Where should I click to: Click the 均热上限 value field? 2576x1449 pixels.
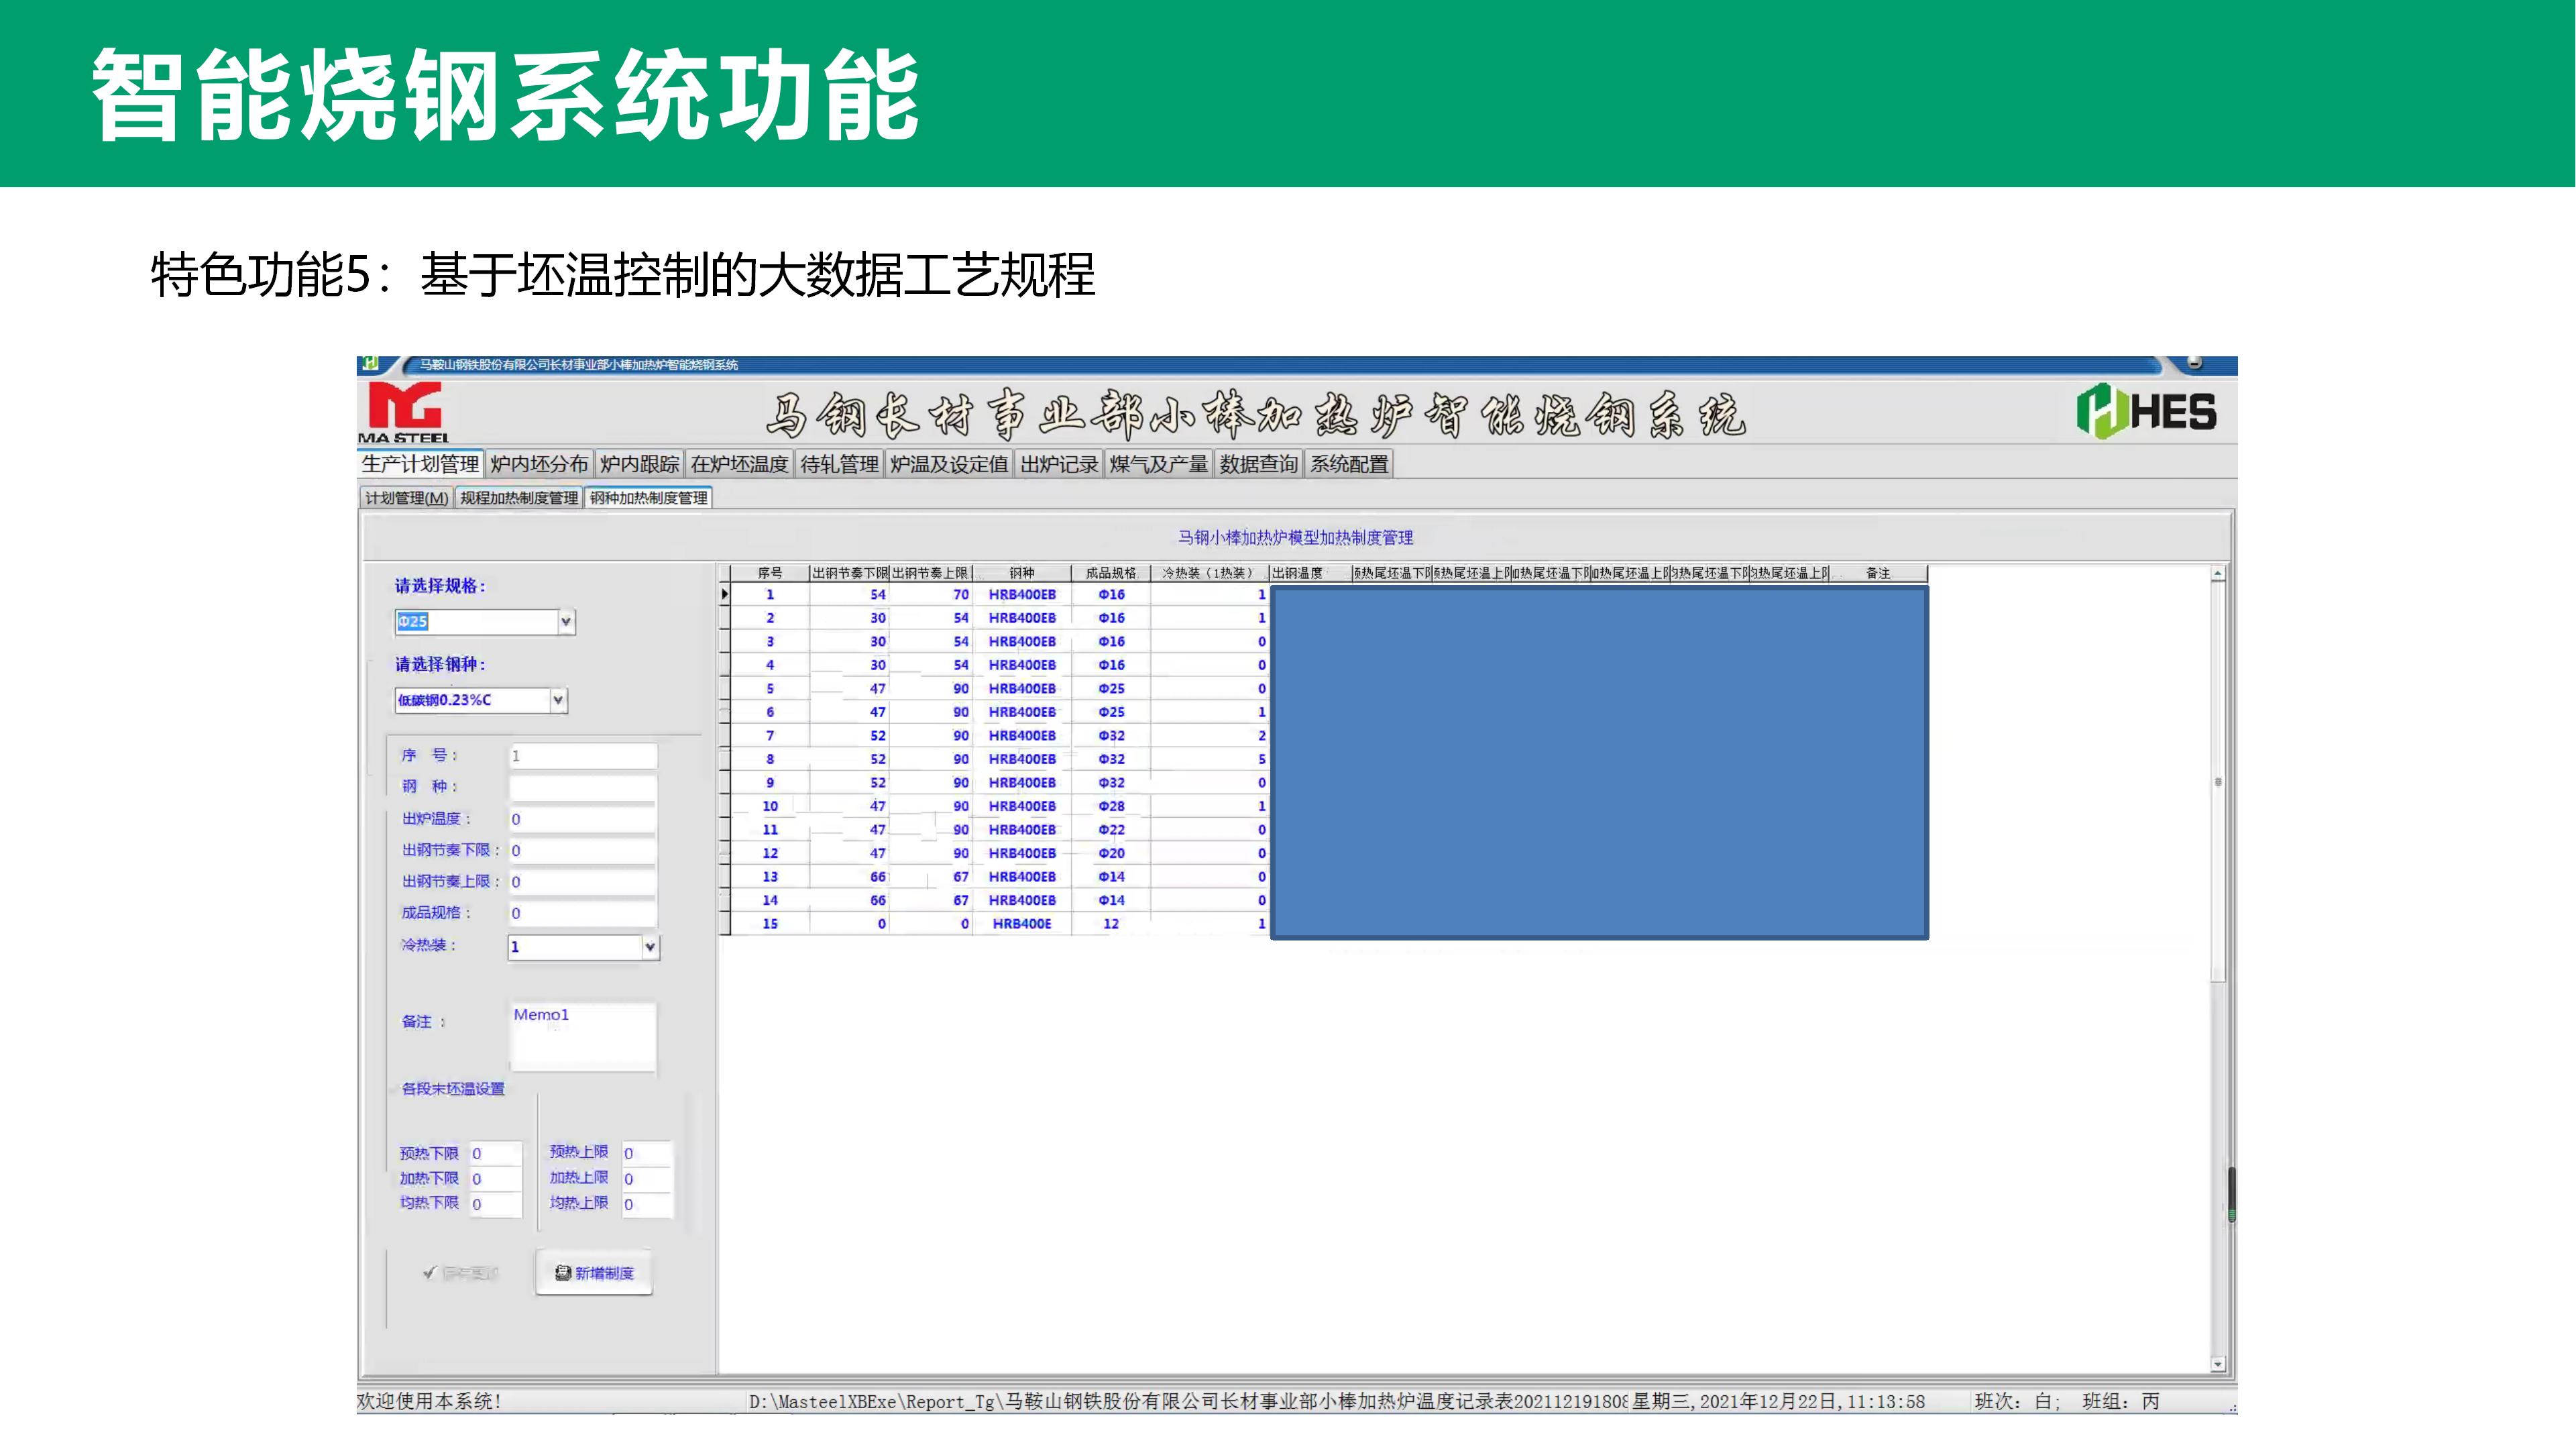point(647,1204)
